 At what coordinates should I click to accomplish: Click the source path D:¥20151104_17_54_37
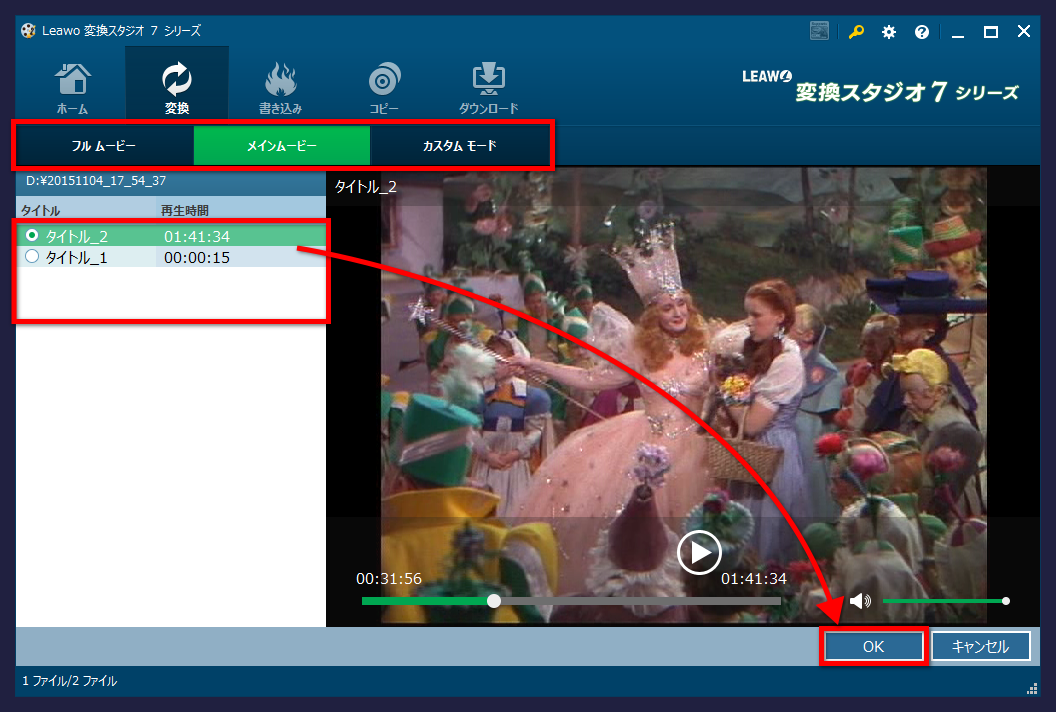pyautogui.click(x=96, y=181)
